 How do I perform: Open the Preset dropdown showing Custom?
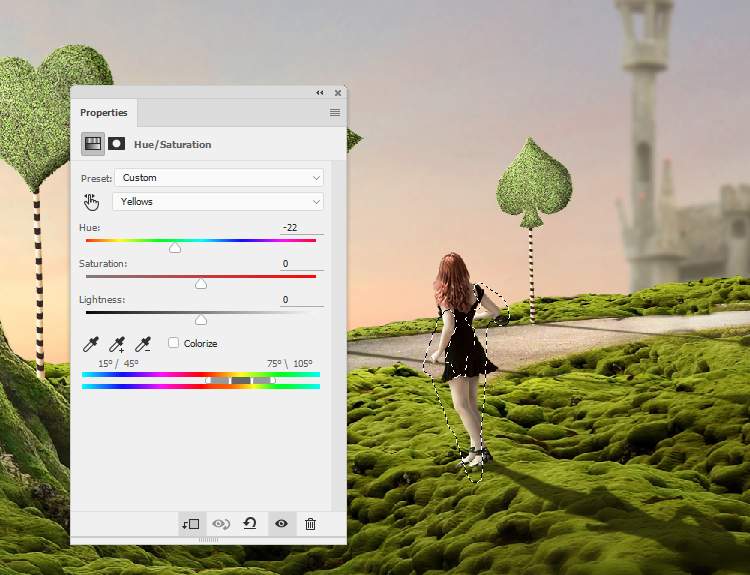coord(219,178)
